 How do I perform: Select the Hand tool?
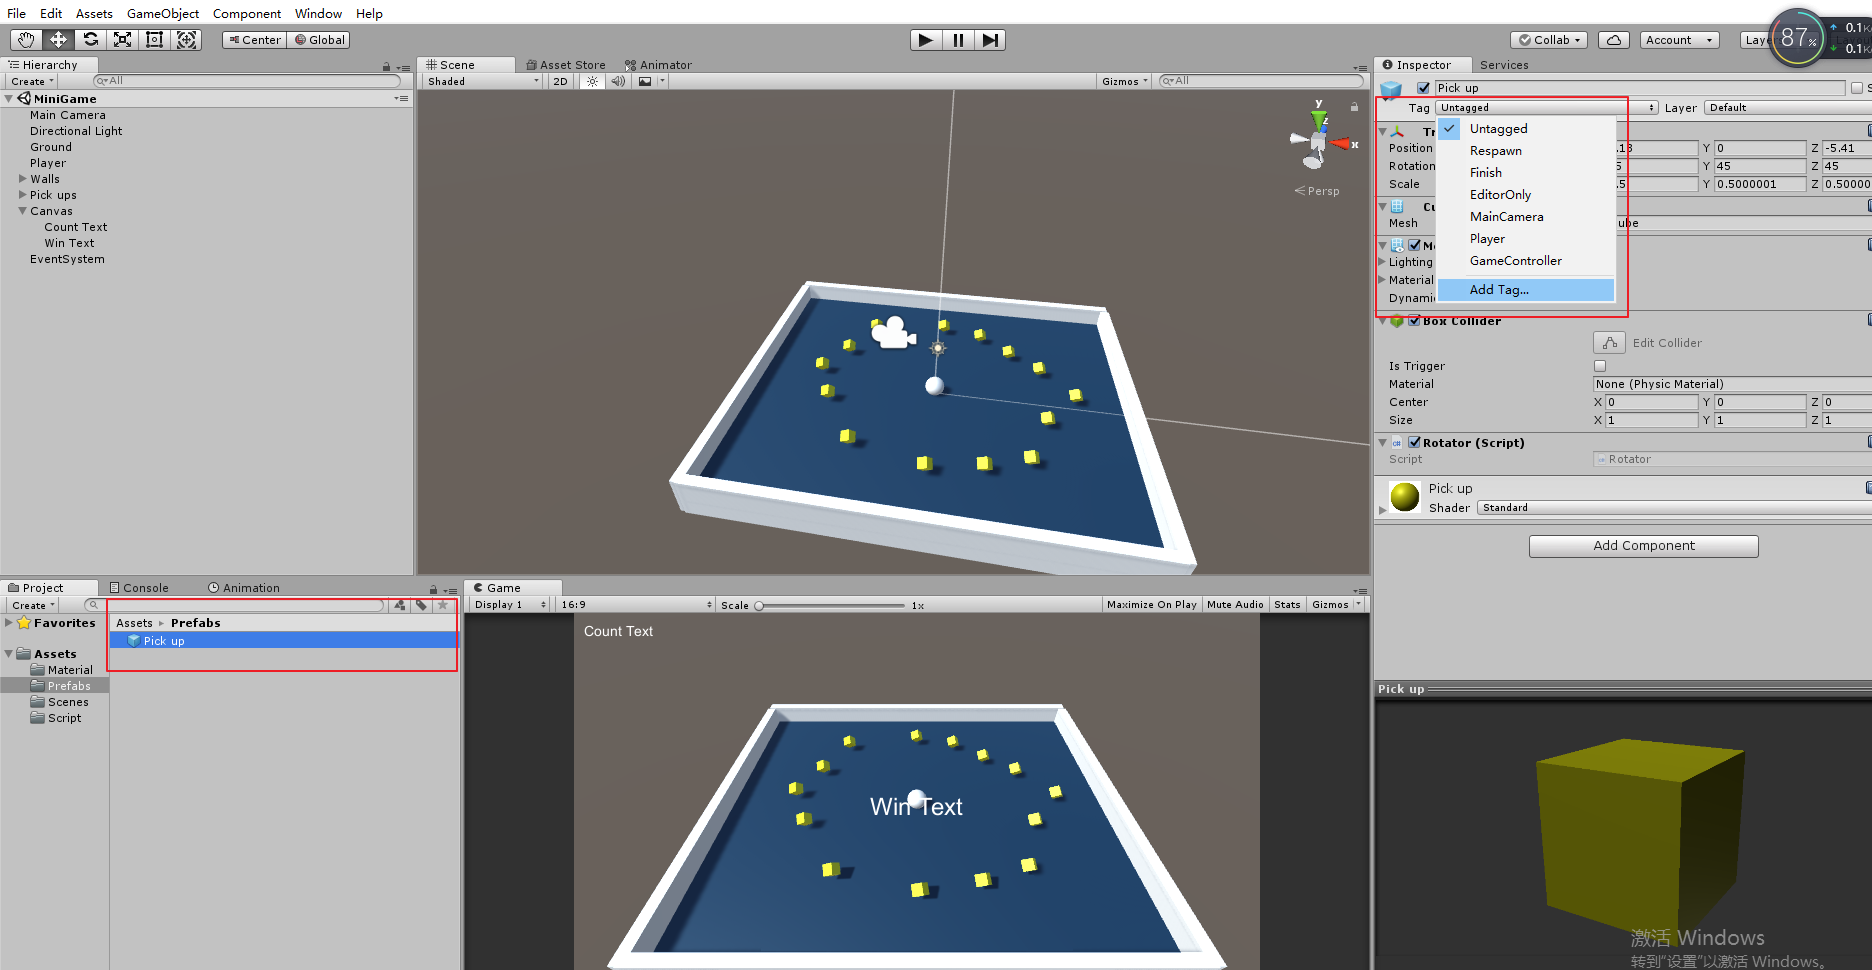point(27,40)
